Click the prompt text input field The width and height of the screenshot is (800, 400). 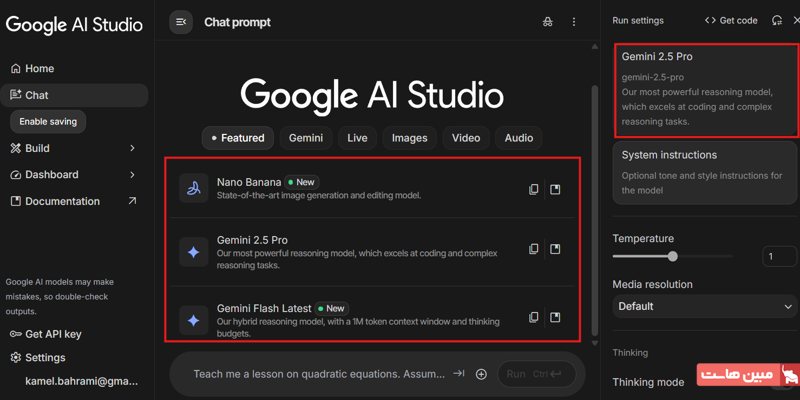coord(319,374)
